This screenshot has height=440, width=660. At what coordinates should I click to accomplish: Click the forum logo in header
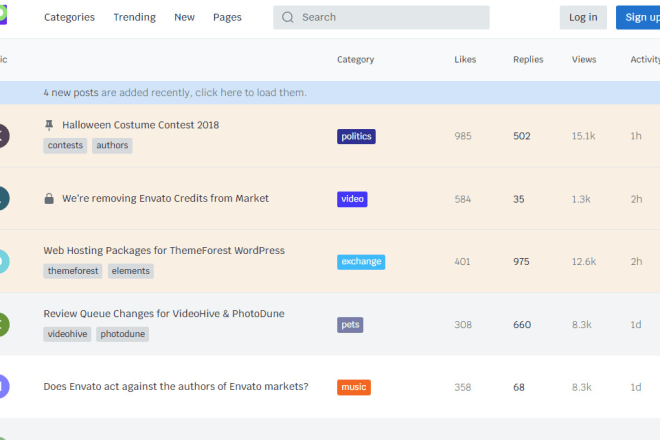[x=3, y=15]
